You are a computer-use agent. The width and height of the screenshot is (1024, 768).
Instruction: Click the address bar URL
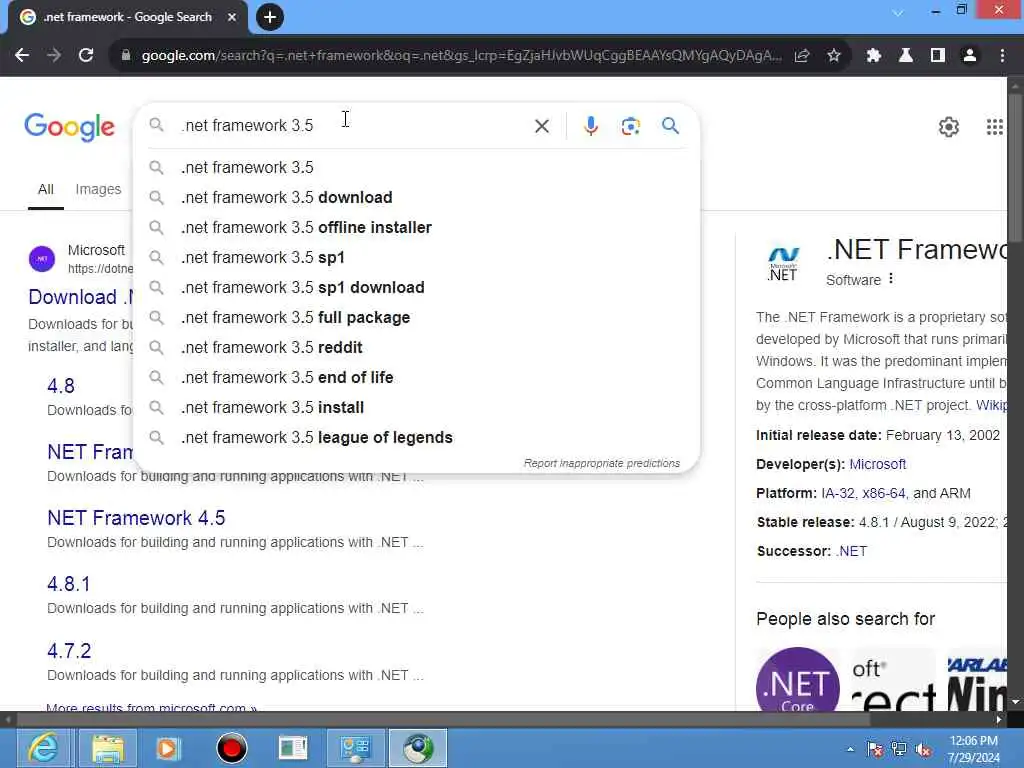tap(461, 56)
